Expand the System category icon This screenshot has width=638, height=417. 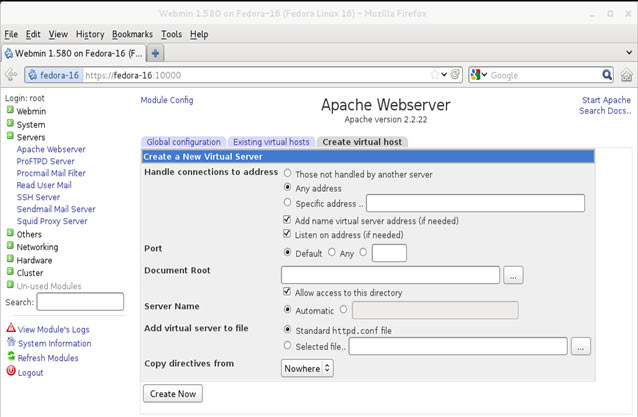10,123
